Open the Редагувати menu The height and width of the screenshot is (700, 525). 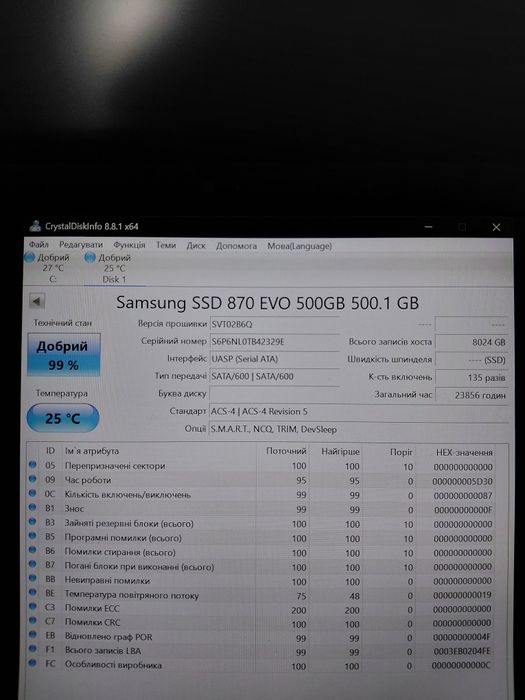(x=81, y=245)
